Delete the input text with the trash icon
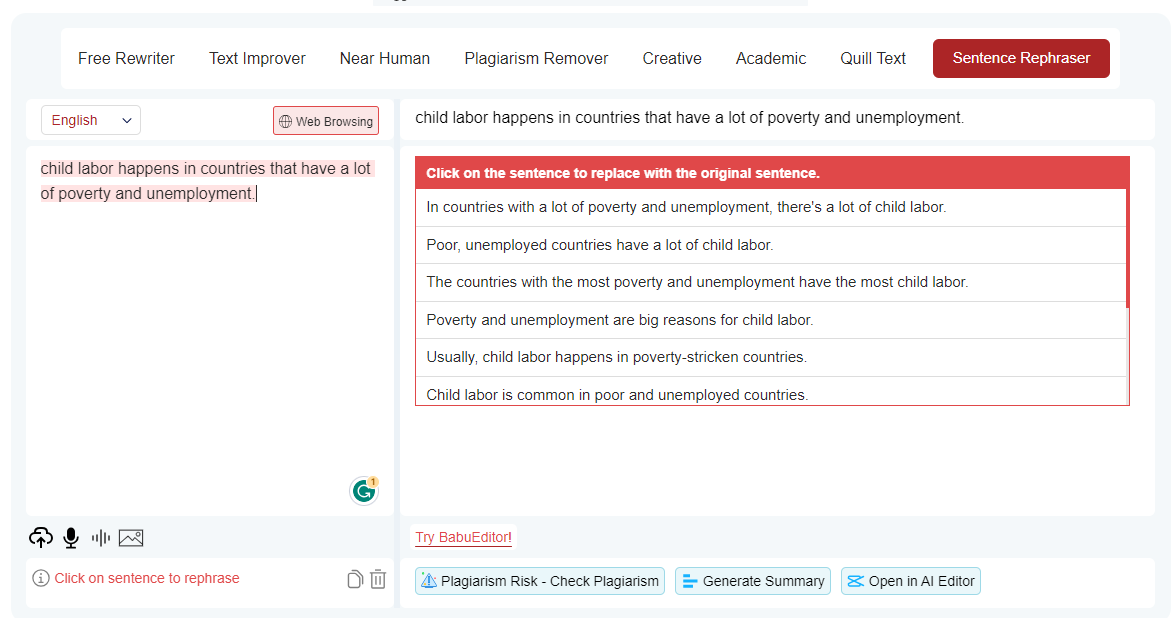The image size is (1176, 618). (x=378, y=579)
